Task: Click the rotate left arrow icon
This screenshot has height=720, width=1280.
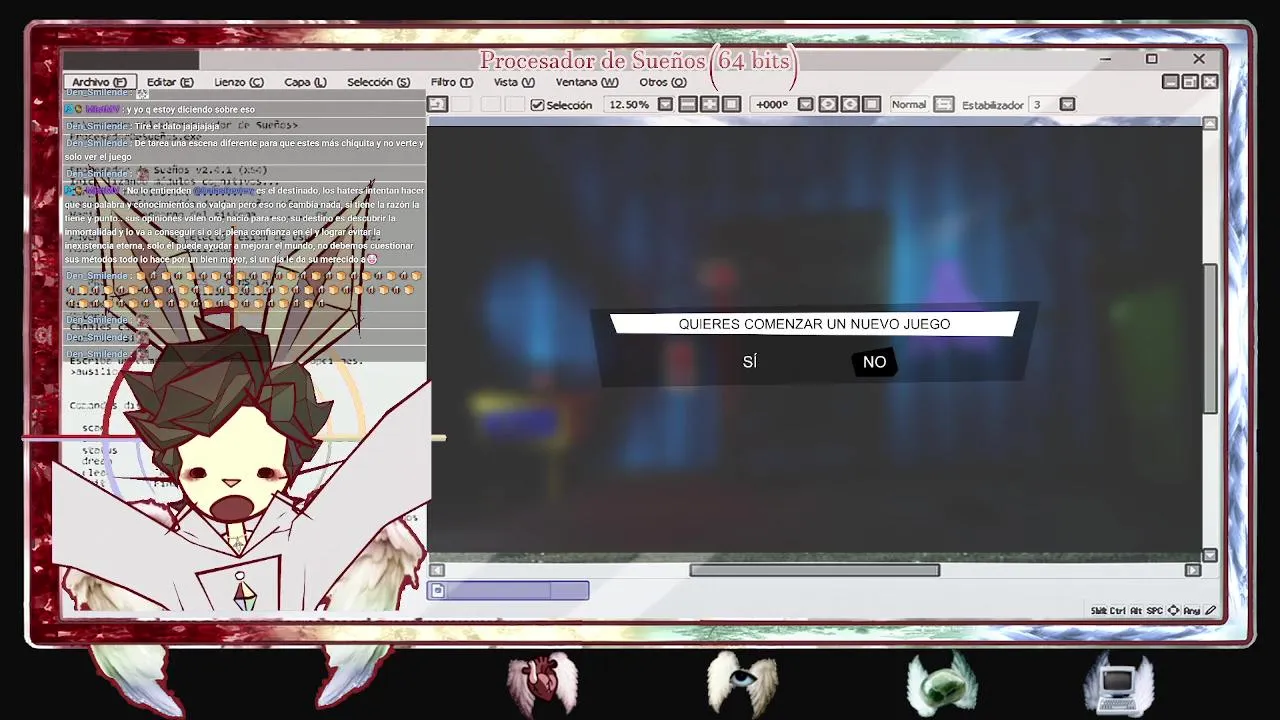Action: click(x=850, y=105)
